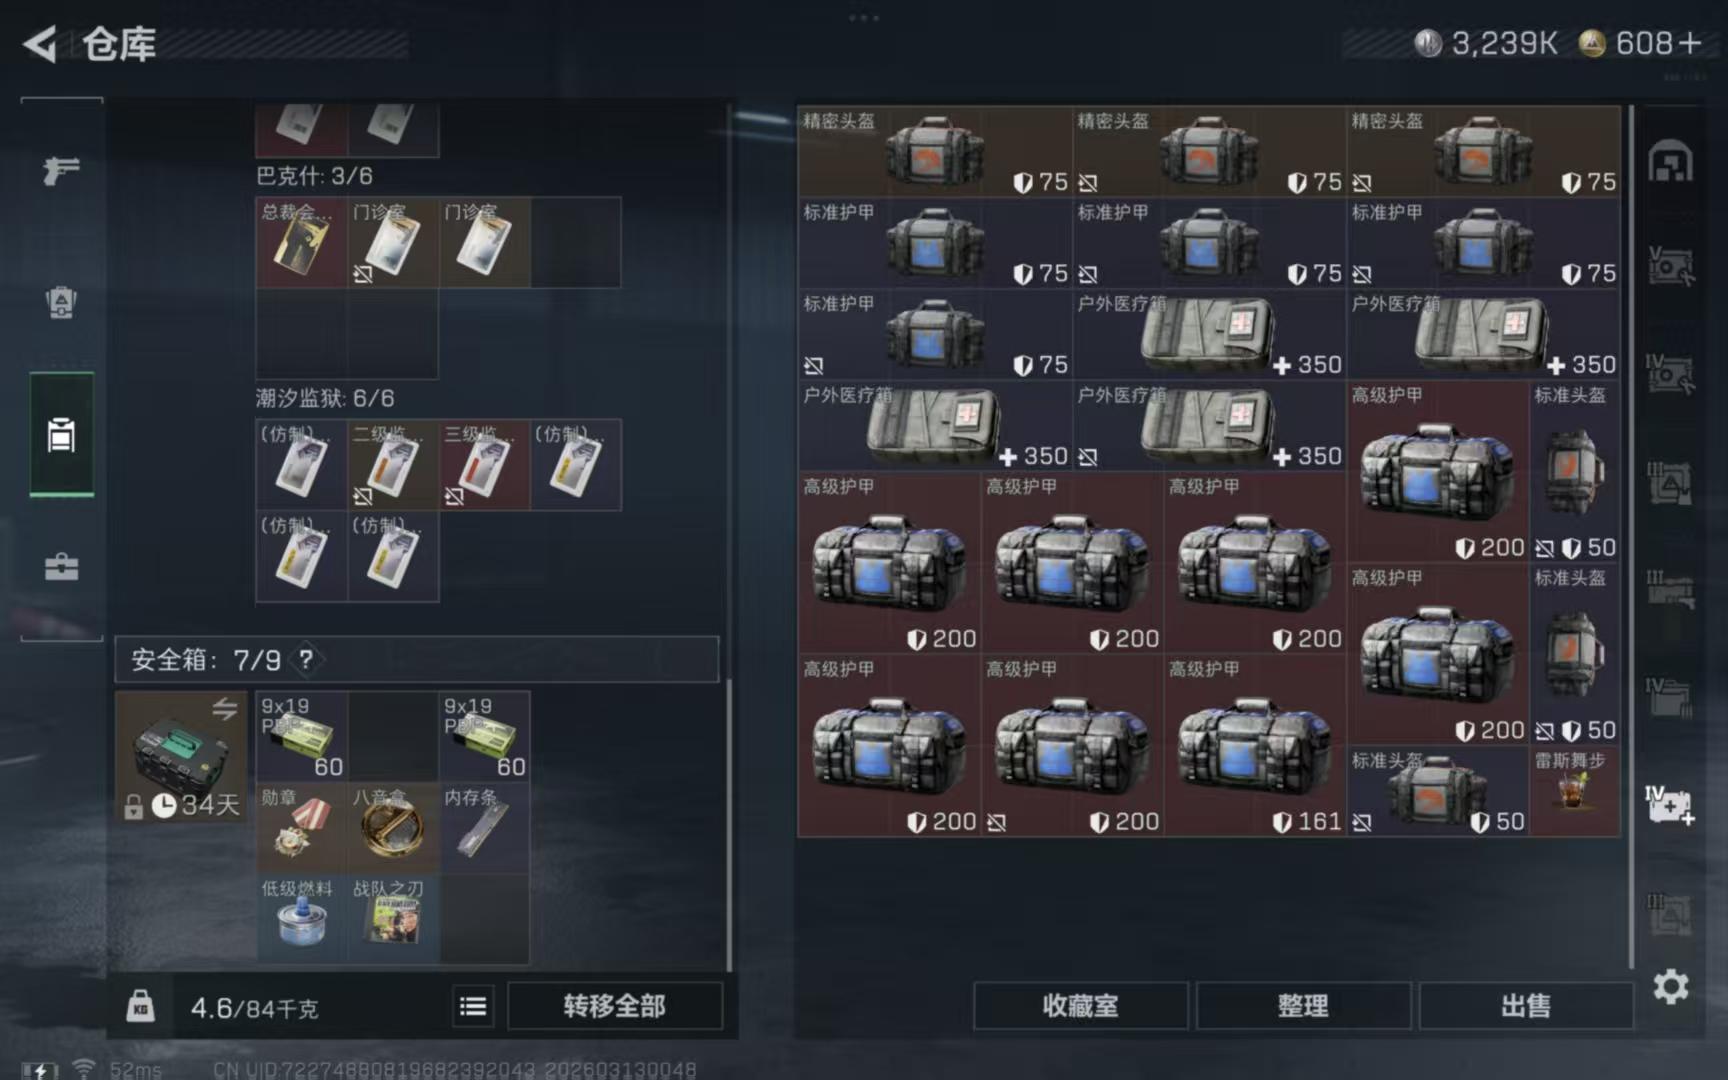Click the 整理 organize button
Image resolution: width=1728 pixels, height=1080 pixels.
pos(1304,1006)
